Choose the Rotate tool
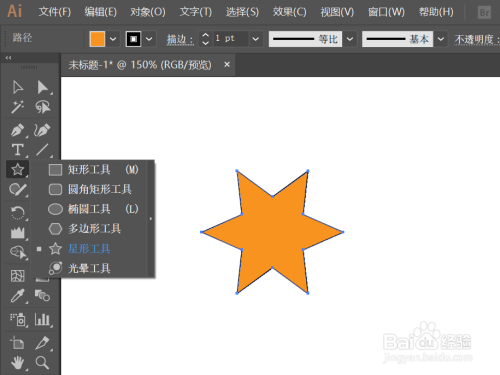Image resolution: width=500 pixels, height=375 pixels. pos(17,213)
